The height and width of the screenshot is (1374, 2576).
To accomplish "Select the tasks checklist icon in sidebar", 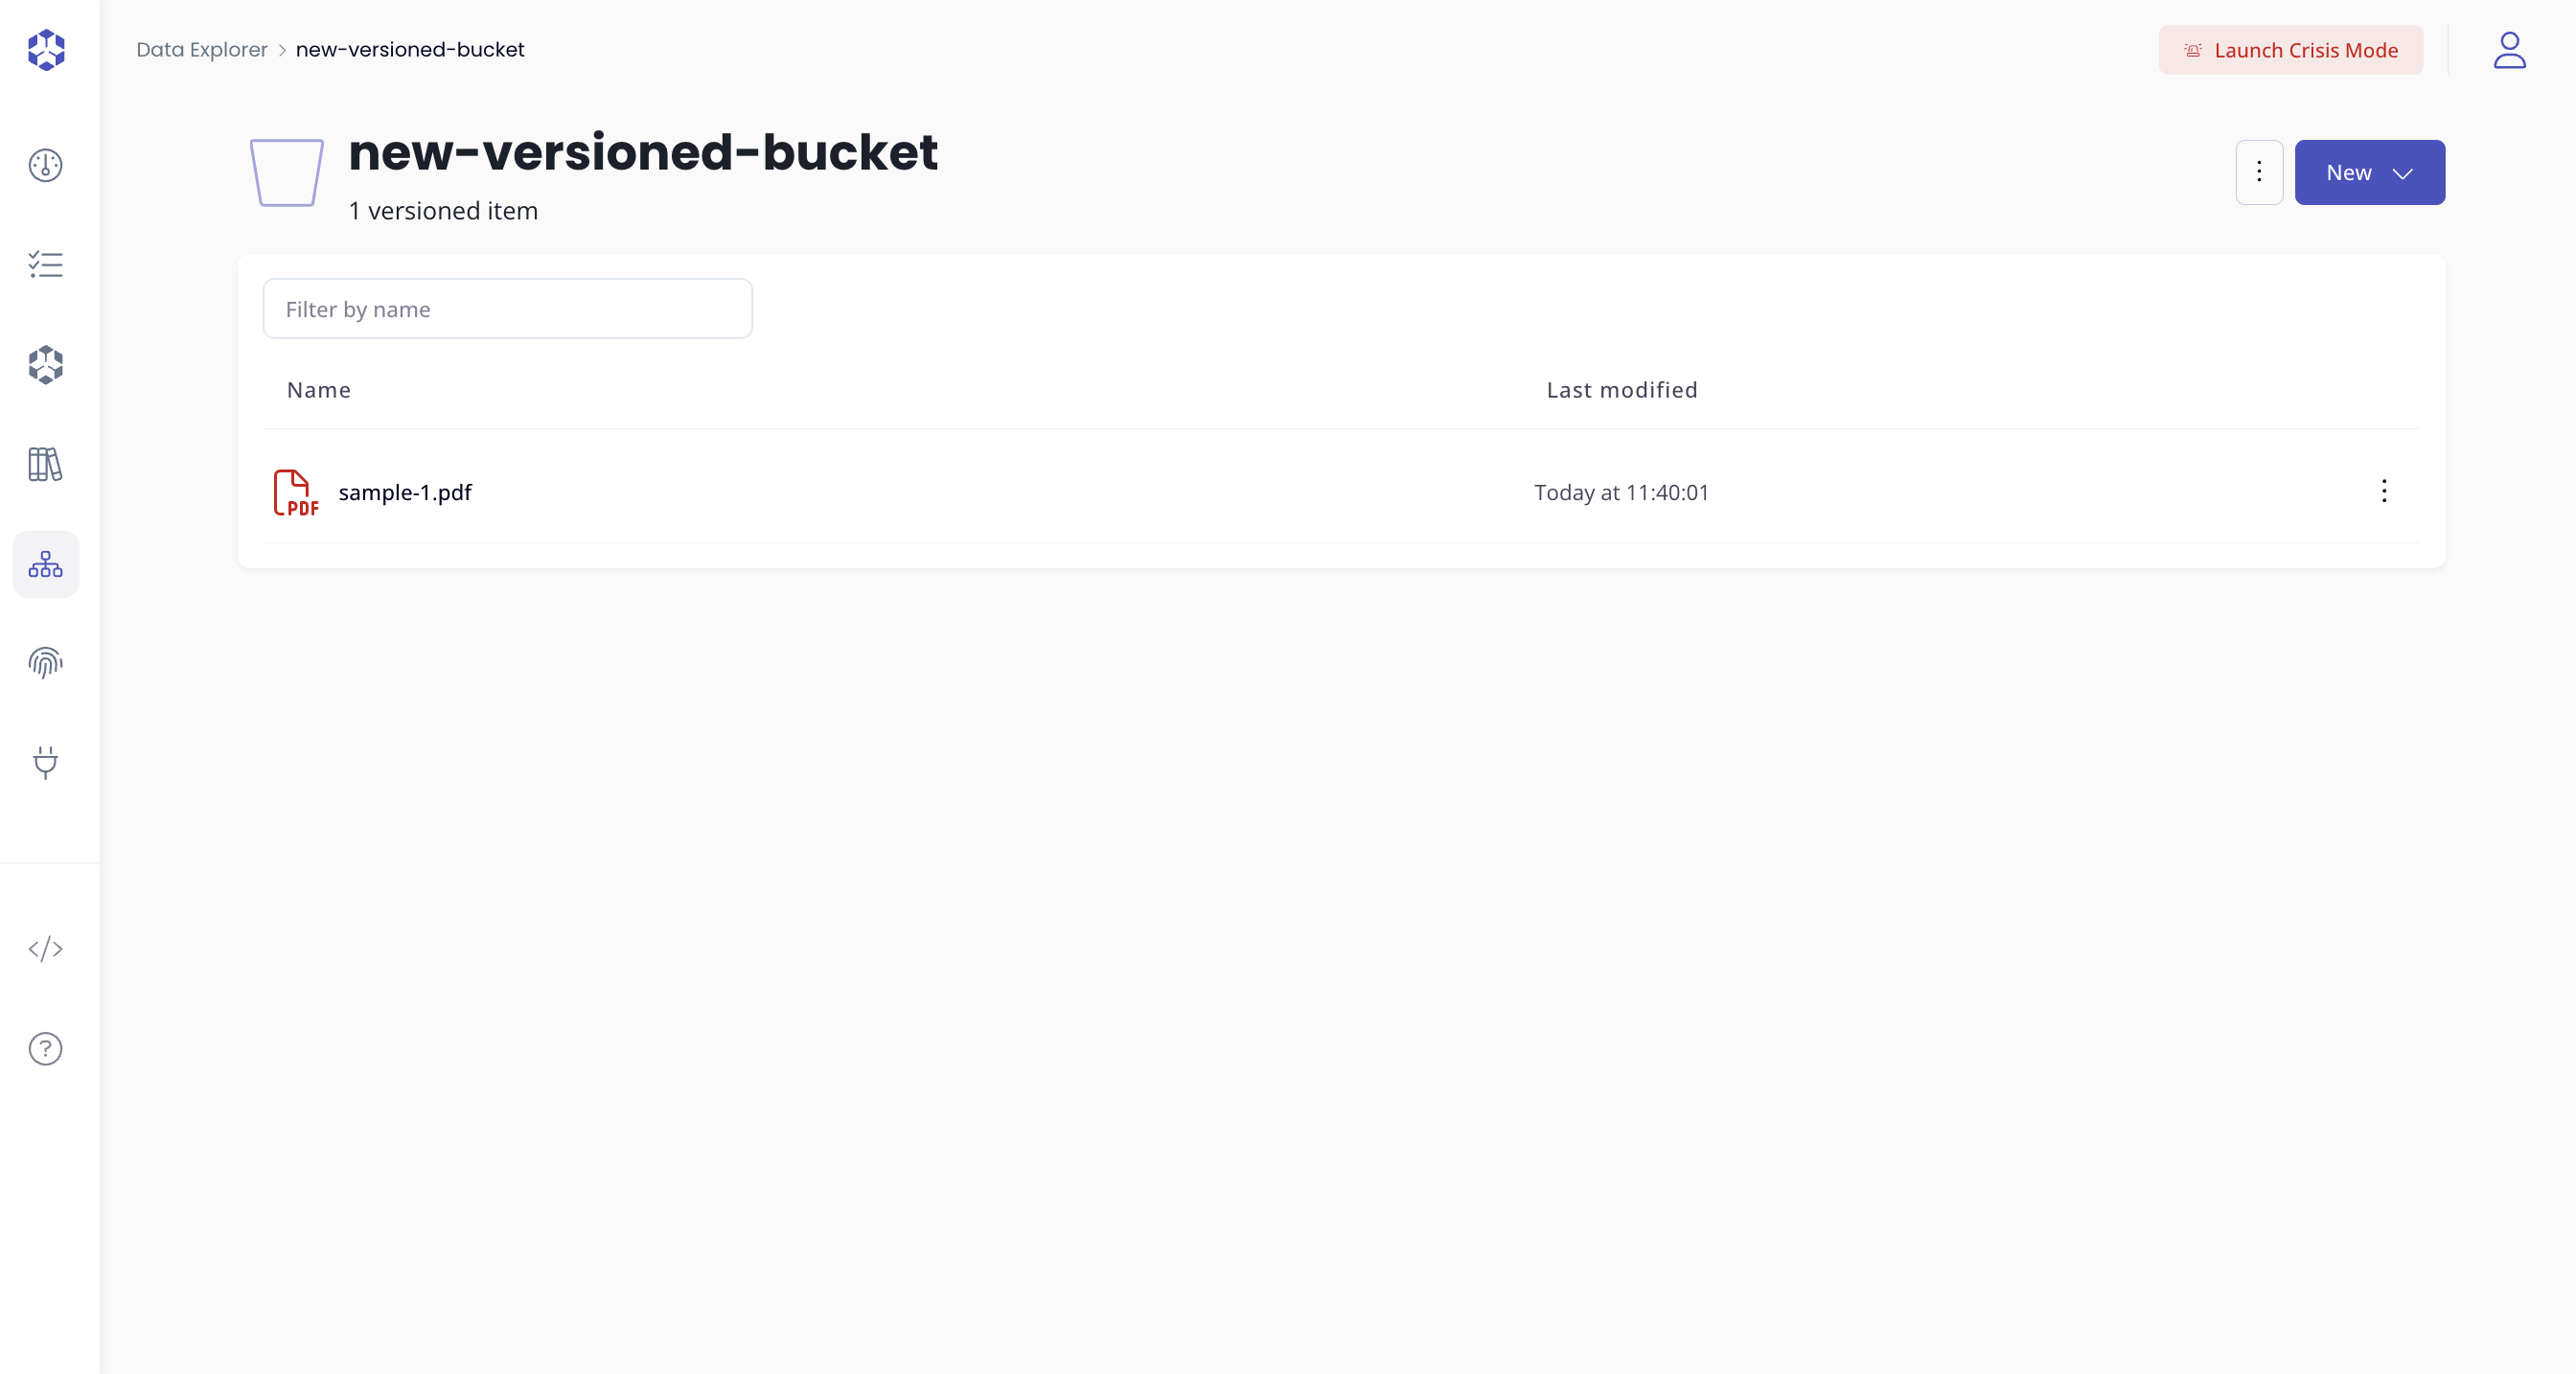I will click(45, 264).
